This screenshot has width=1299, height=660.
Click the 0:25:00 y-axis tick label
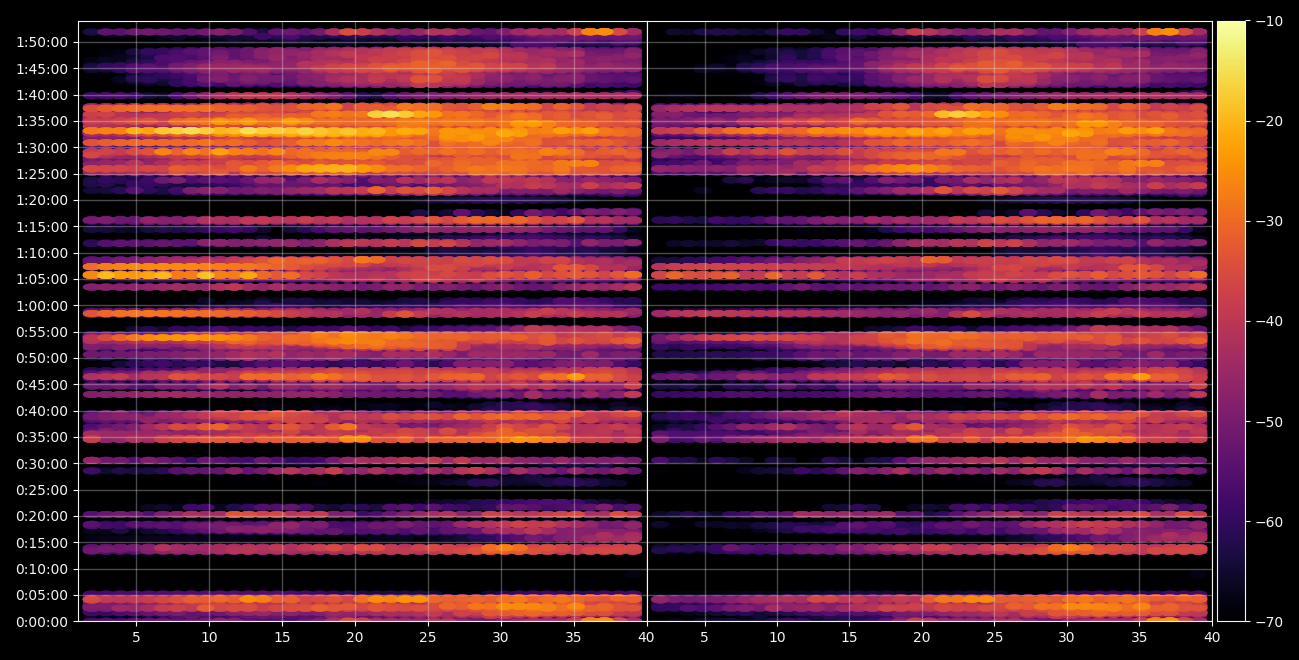[42, 490]
